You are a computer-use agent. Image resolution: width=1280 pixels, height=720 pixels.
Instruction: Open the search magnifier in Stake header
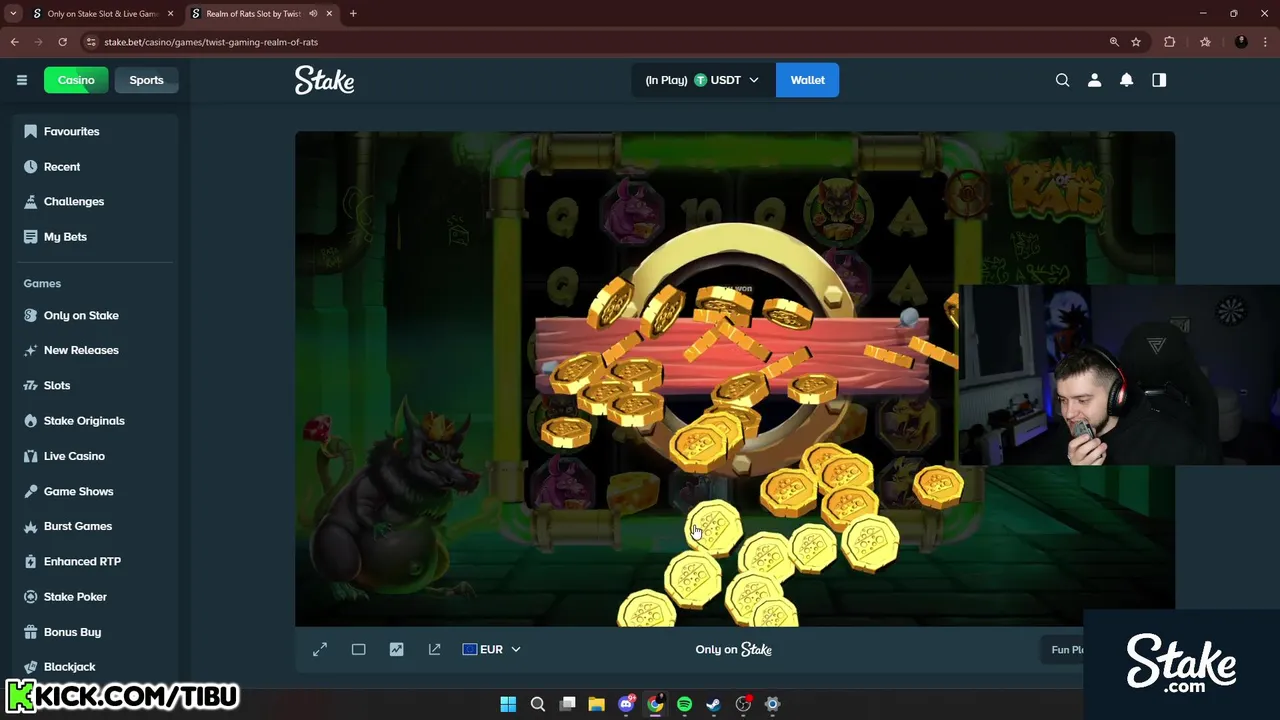1062,80
